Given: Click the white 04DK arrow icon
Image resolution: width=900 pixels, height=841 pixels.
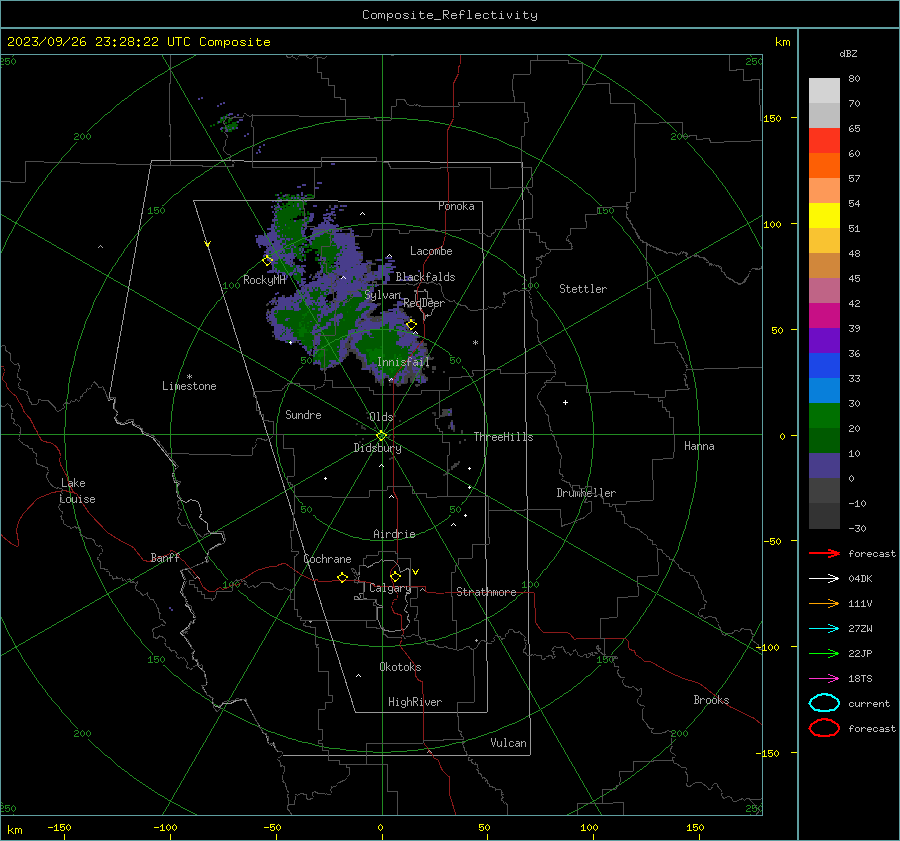Looking at the screenshot, I should coord(824,578).
